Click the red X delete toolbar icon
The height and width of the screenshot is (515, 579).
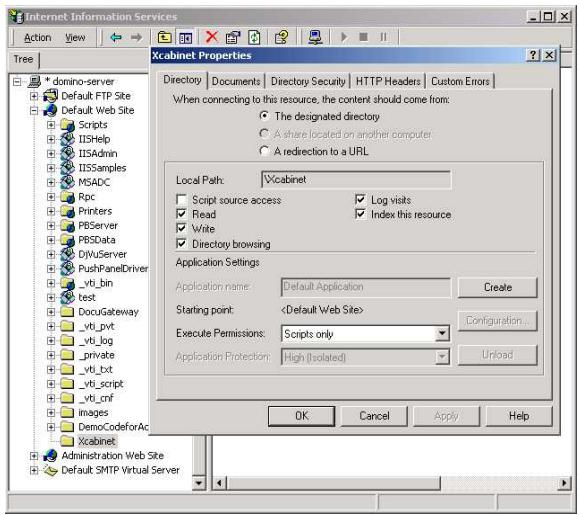(212, 37)
